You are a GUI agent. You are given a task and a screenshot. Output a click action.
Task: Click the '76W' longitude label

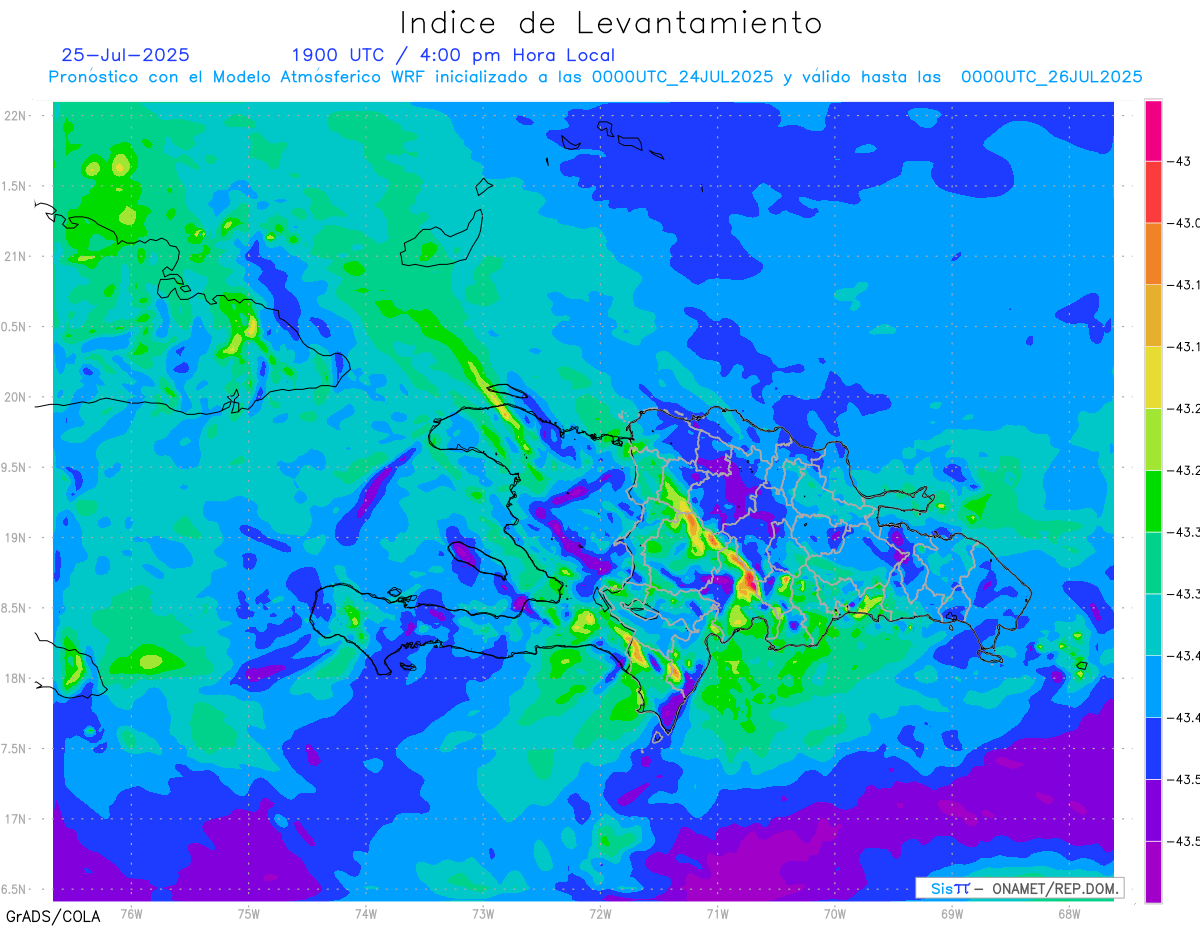click(131, 913)
